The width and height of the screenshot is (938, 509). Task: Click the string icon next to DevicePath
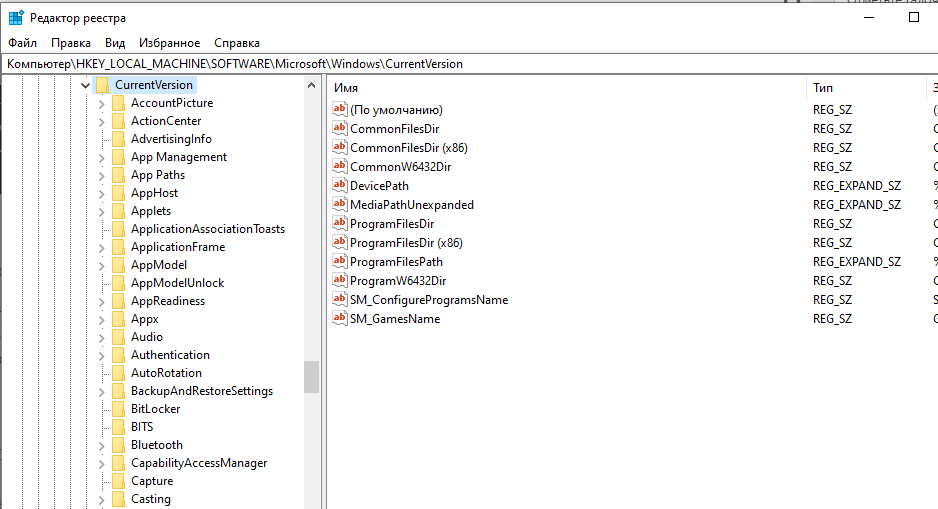click(340, 185)
